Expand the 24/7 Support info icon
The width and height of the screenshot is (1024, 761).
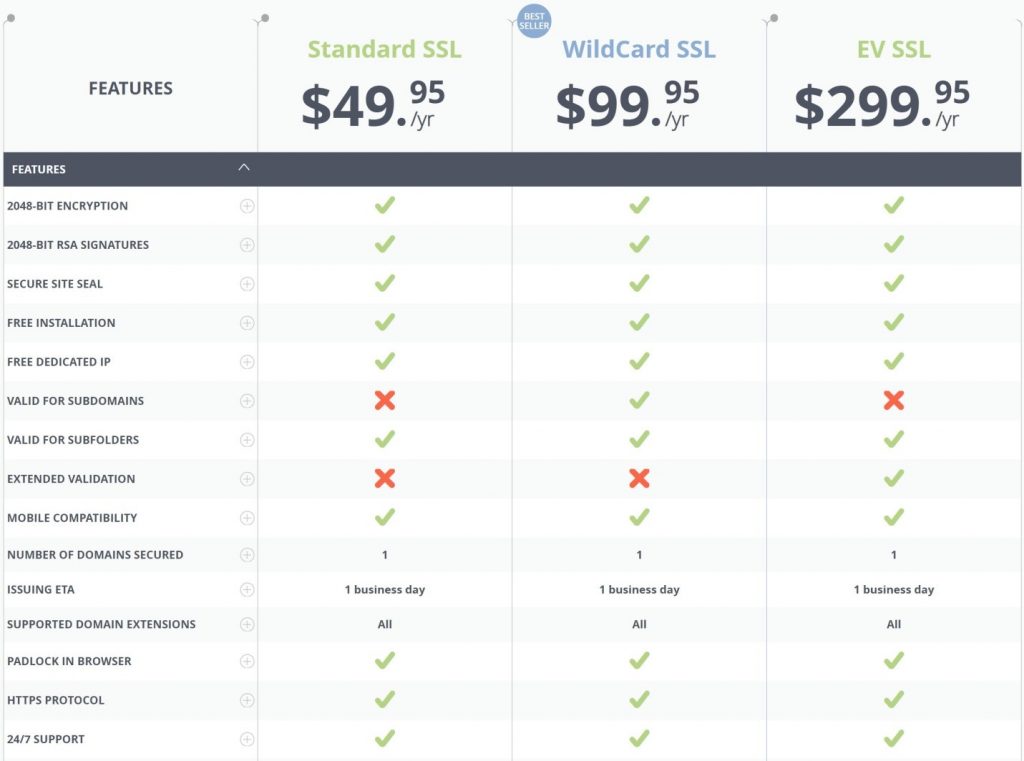click(x=247, y=739)
